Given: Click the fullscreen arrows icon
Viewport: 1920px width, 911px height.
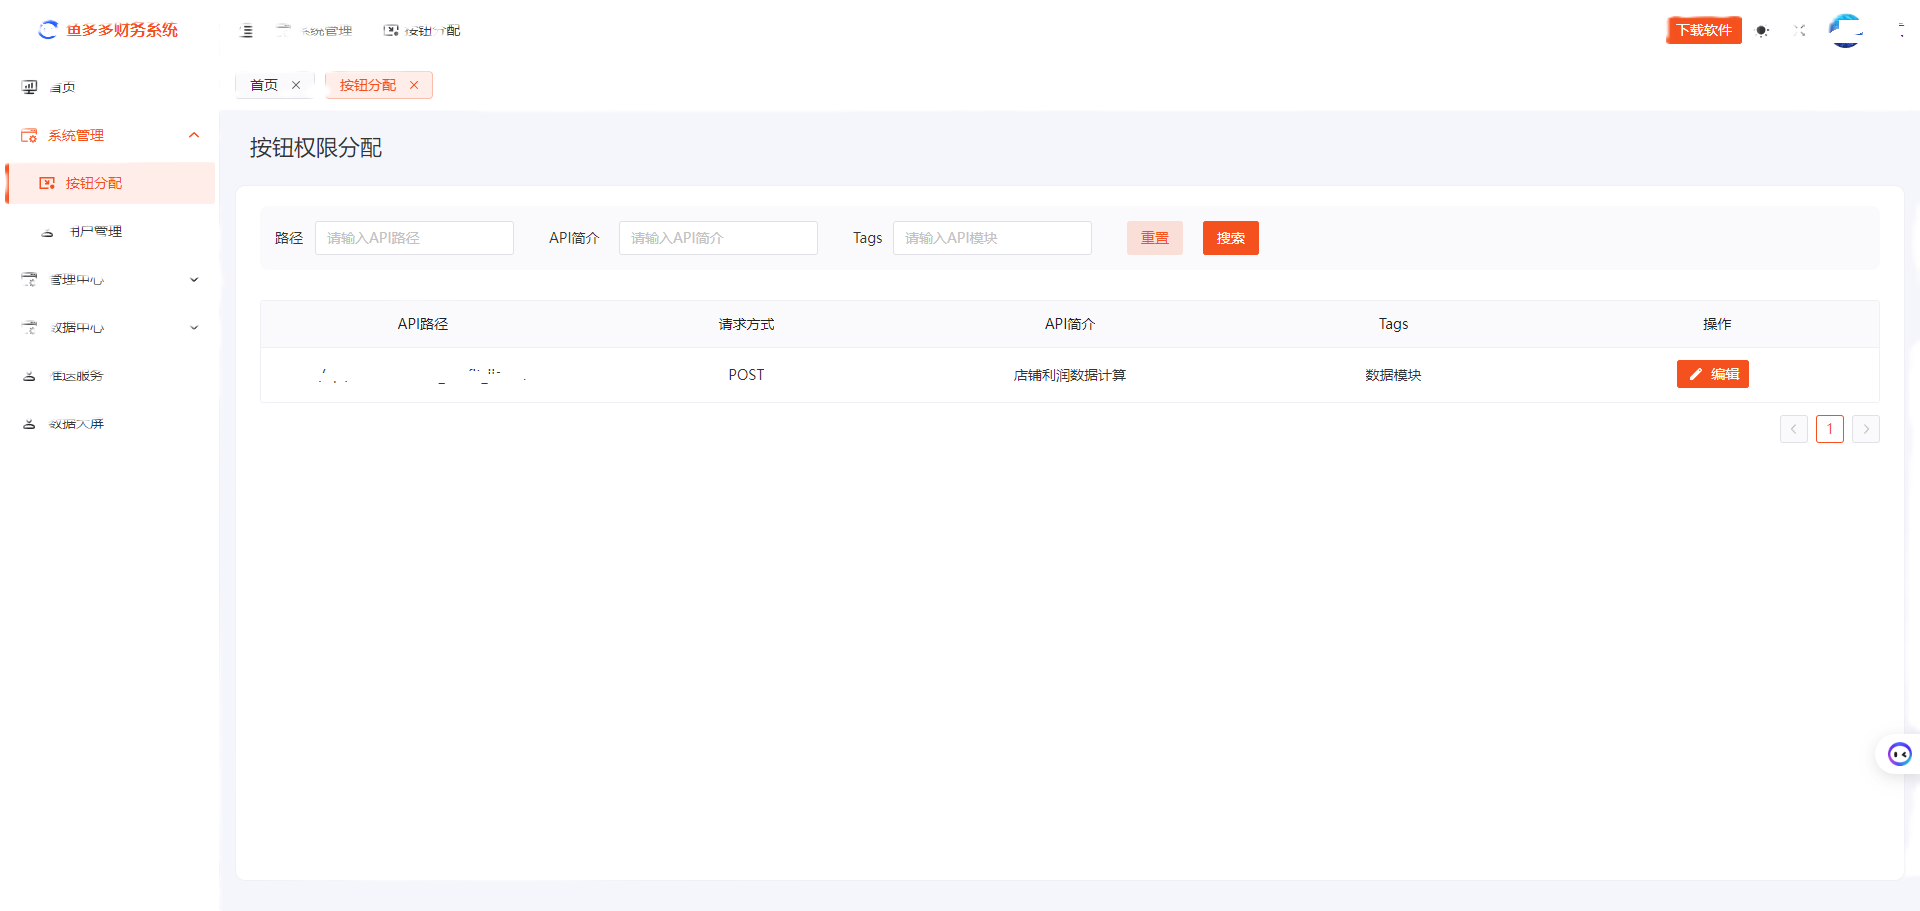Looking at the screenshot, I should tap(1800, 31).
